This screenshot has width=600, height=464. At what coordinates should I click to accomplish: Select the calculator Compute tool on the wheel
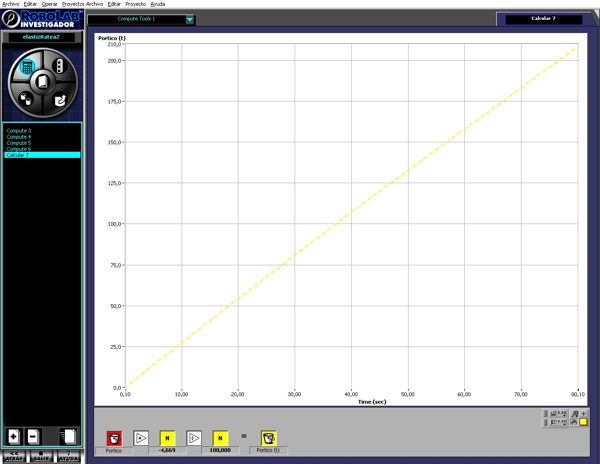click(27, 68)
